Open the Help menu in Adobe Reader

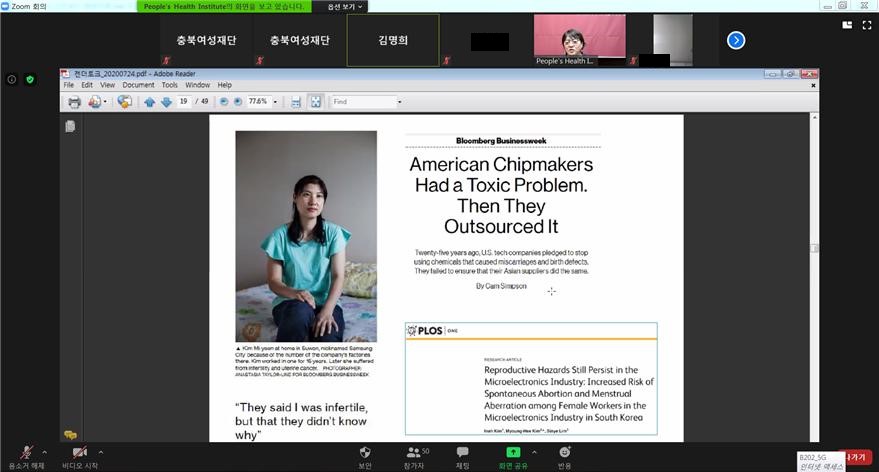pos(225,85)
